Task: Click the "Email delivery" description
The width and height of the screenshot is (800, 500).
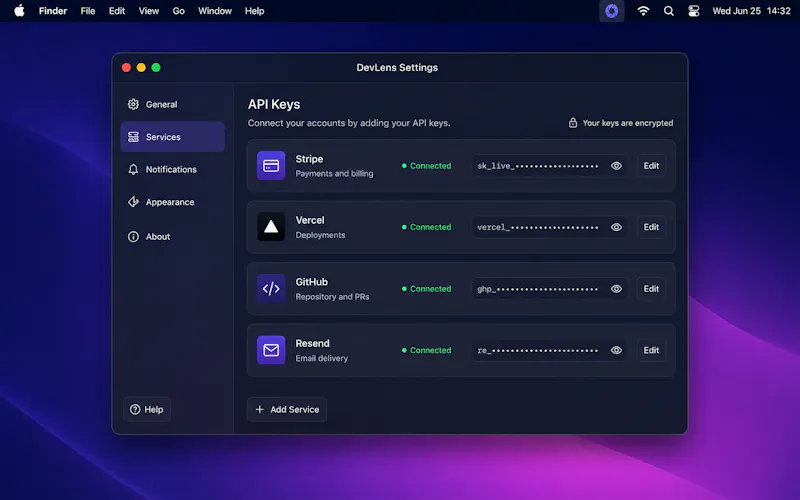Action: [x=321, y=358]
